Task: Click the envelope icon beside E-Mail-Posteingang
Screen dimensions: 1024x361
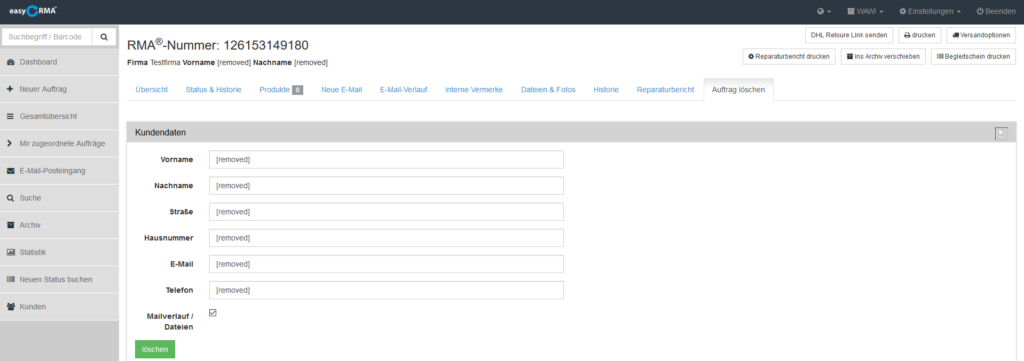Action: click(10, 171)
